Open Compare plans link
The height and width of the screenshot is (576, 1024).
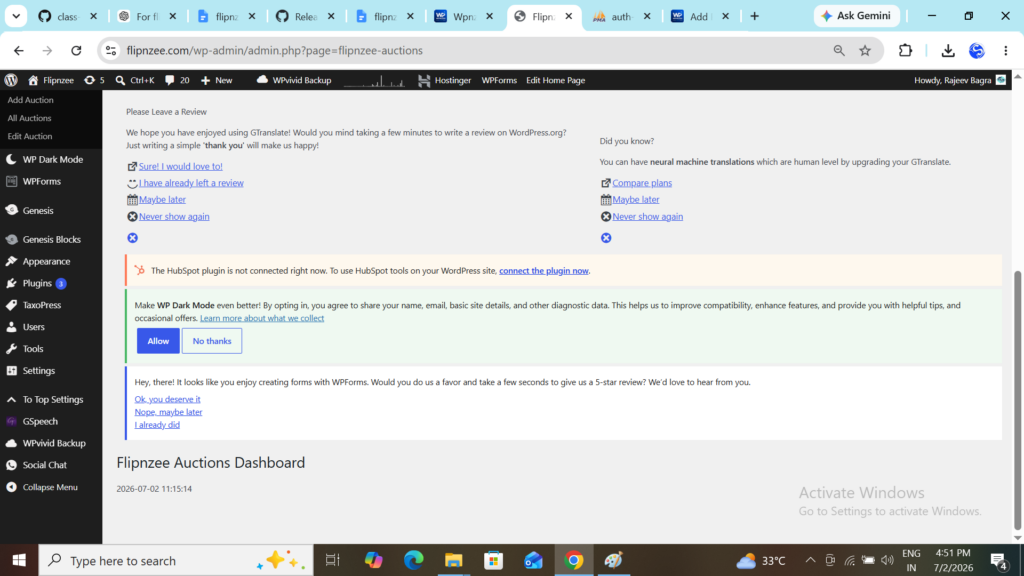pos(642,183)
